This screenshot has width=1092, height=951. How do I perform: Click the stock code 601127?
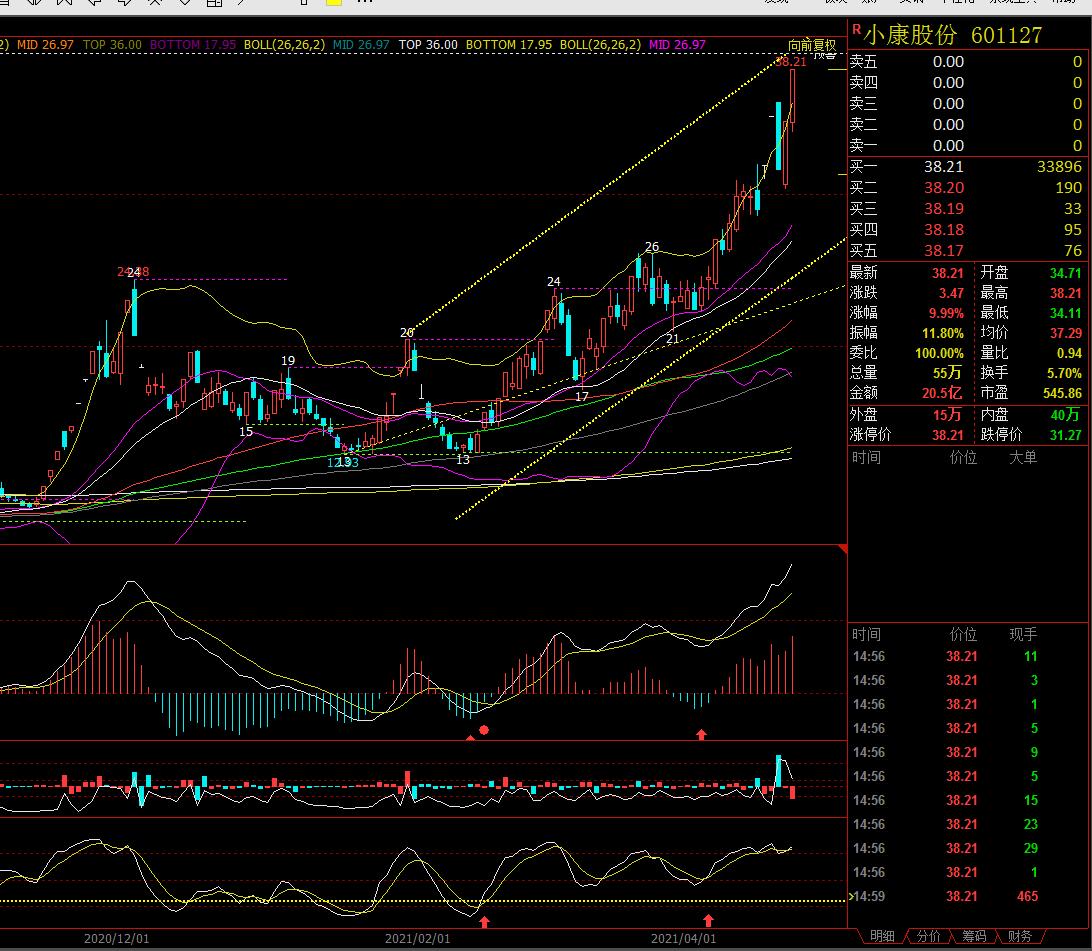pyautogui.click(x=1006, y=36)
